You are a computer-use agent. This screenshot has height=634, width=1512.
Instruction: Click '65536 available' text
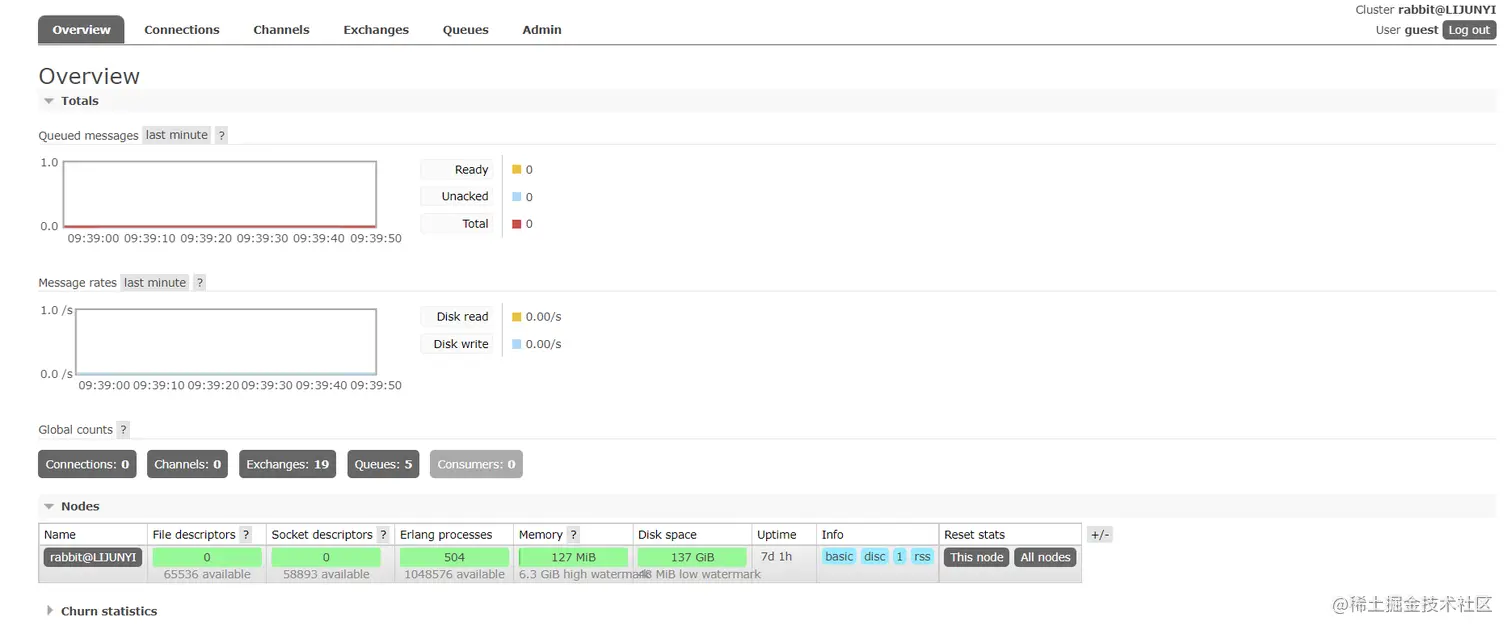206,575
